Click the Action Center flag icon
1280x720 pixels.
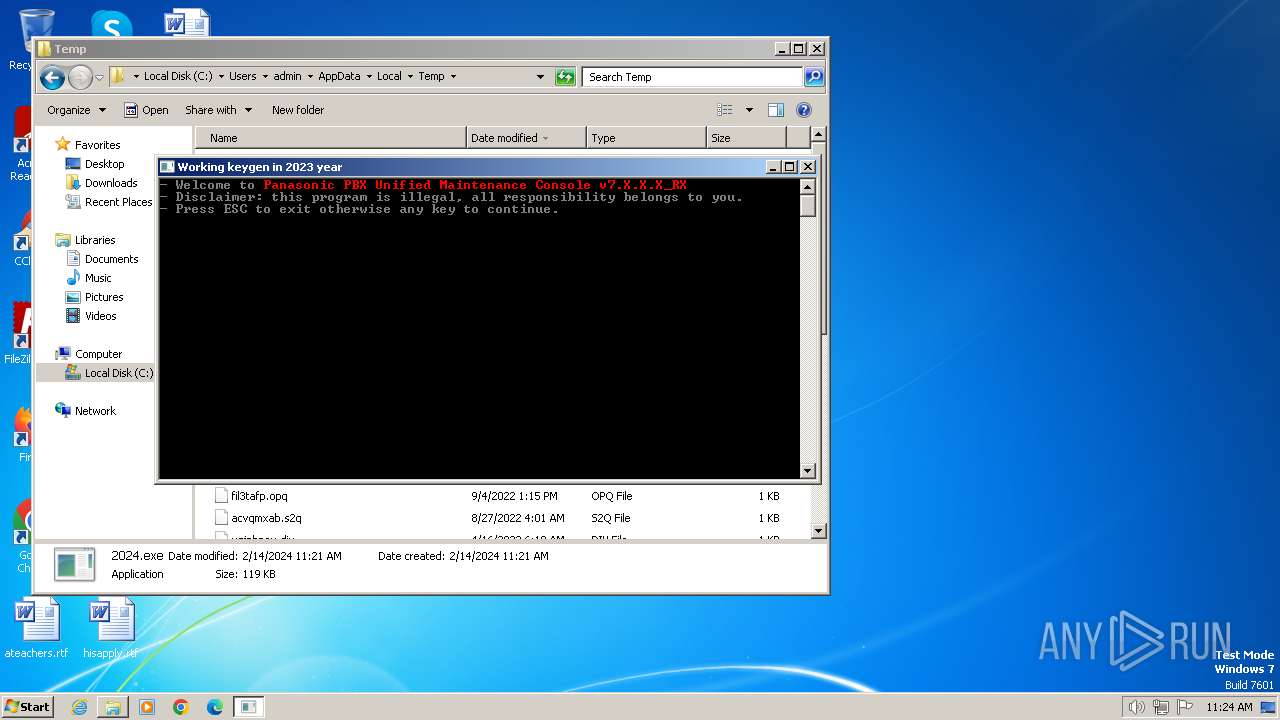1186,707
